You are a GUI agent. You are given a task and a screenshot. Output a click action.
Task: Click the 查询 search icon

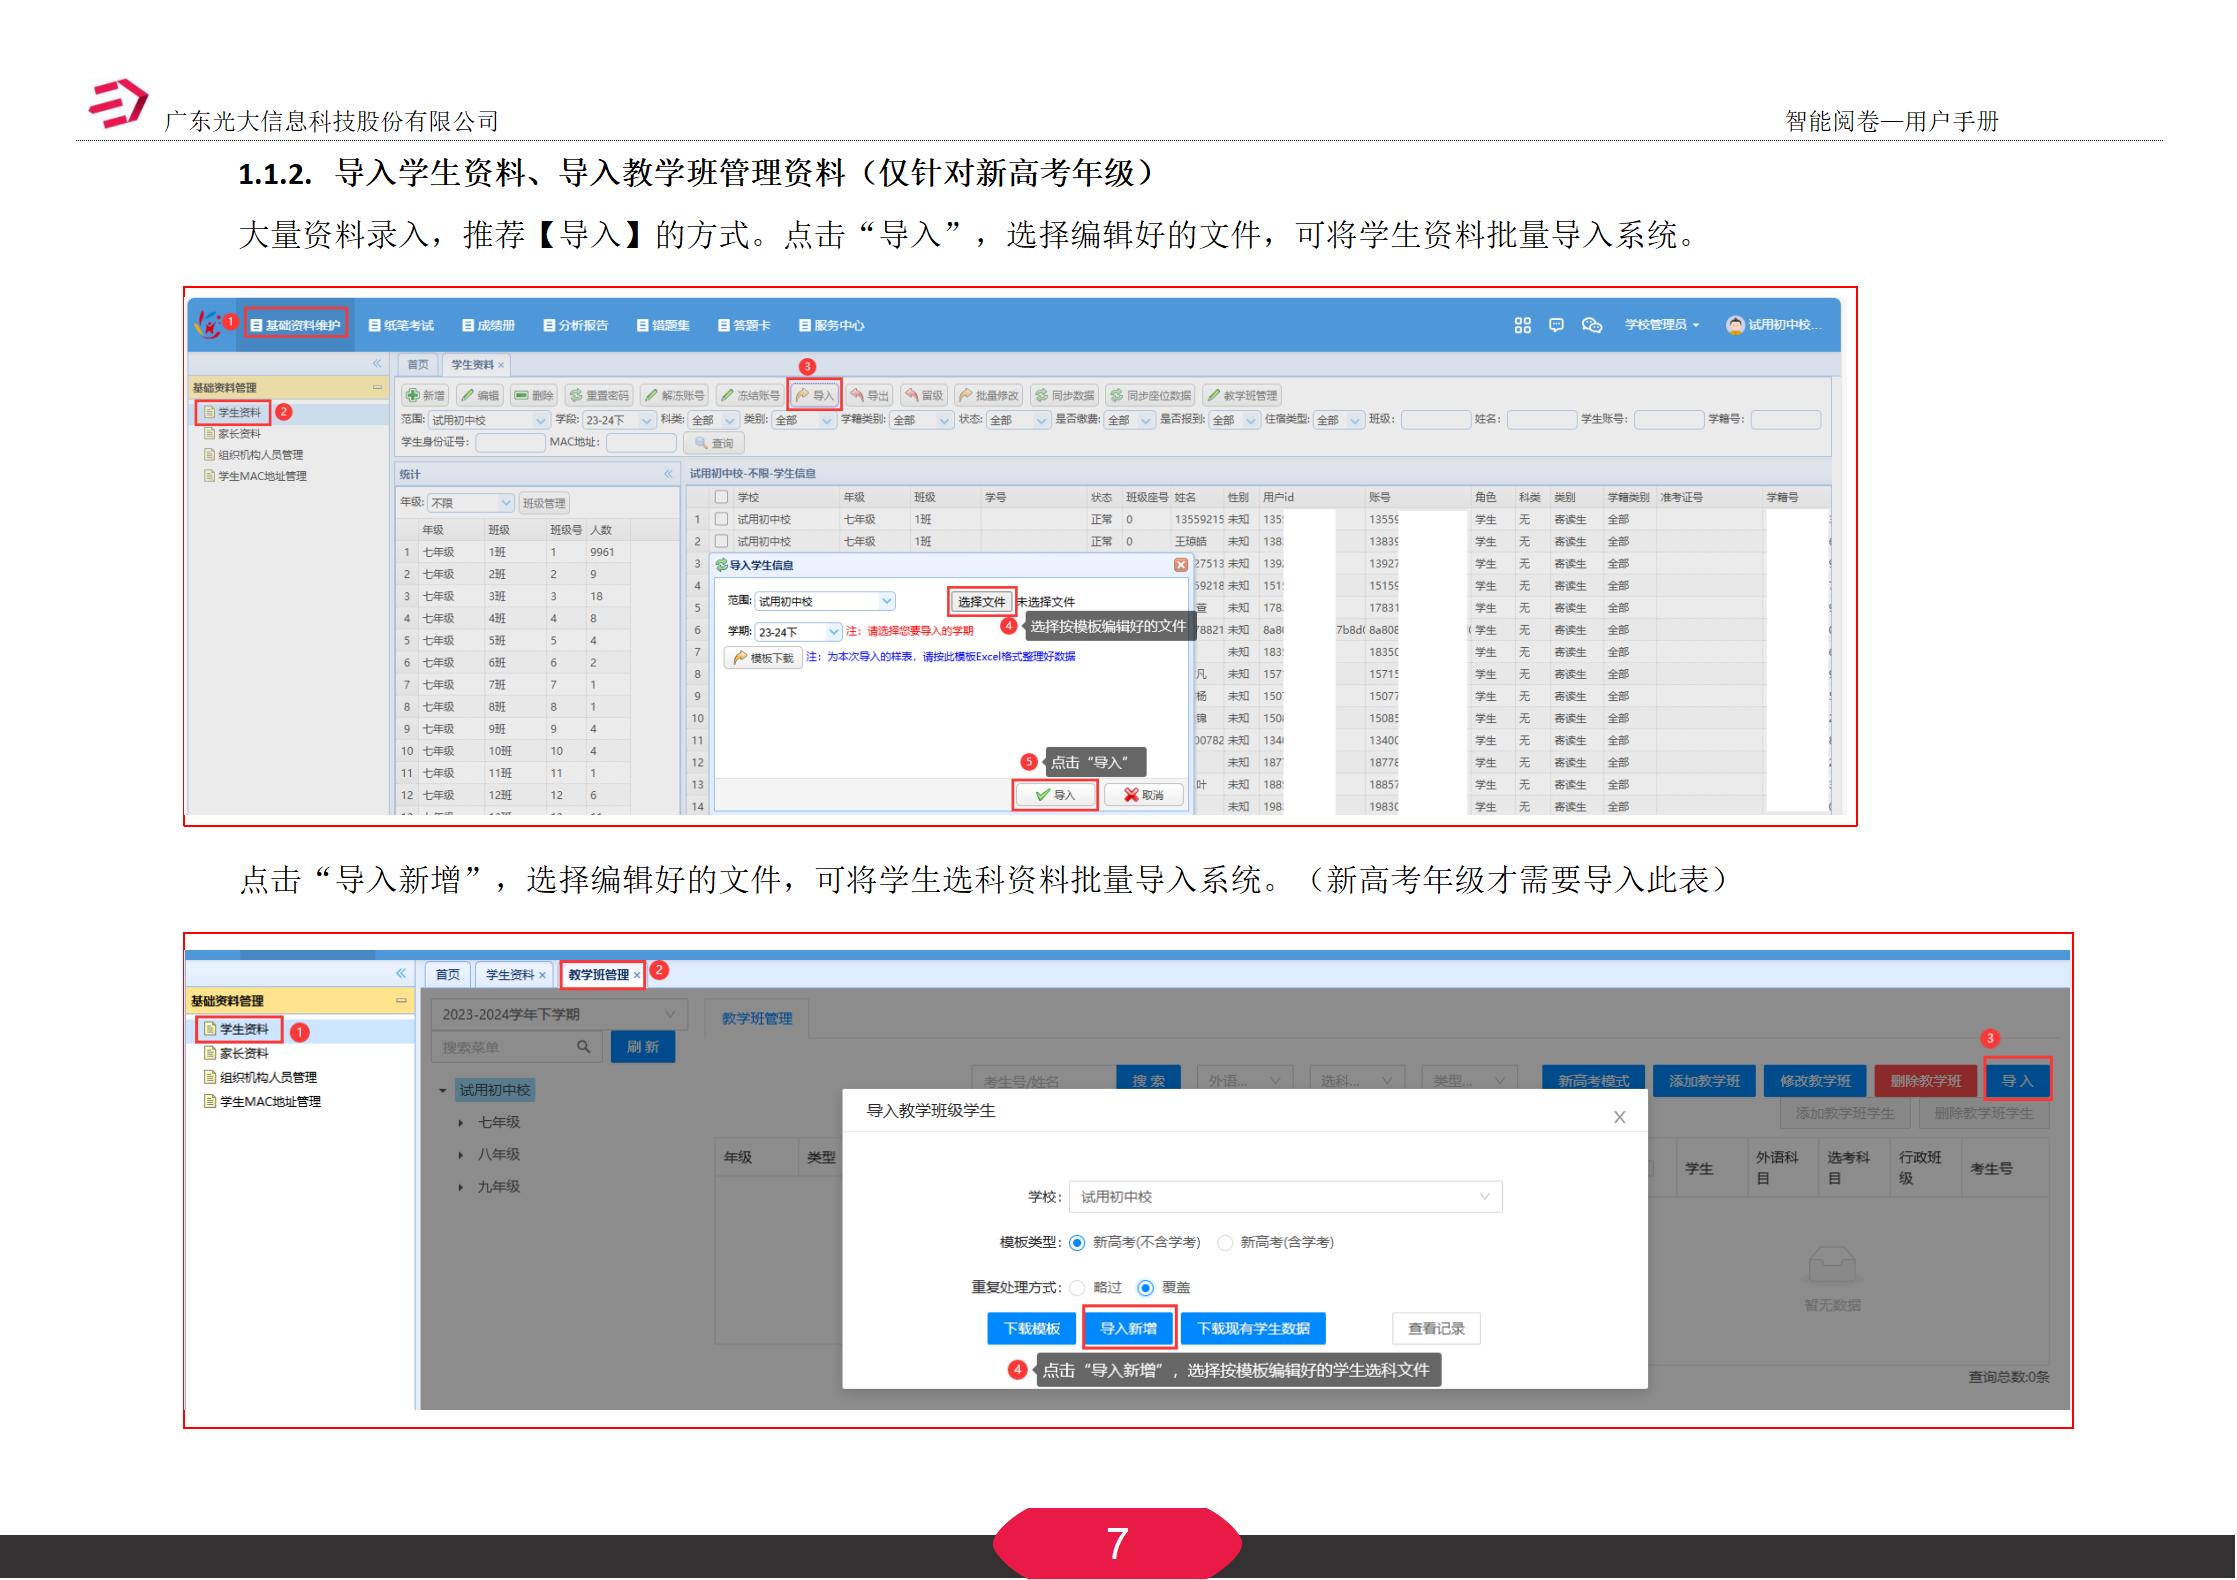coord(715,444)
